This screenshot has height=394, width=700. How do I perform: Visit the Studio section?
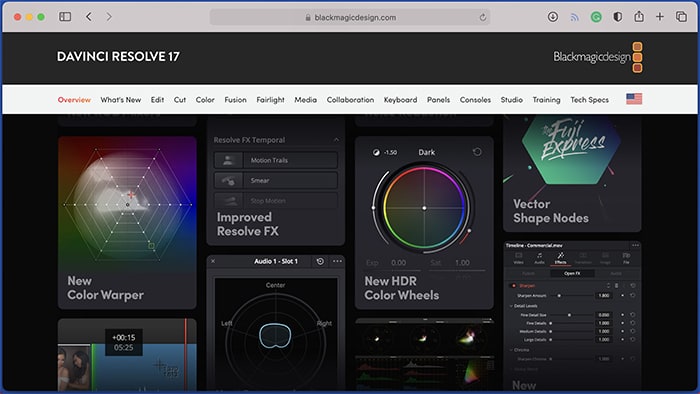512,100
